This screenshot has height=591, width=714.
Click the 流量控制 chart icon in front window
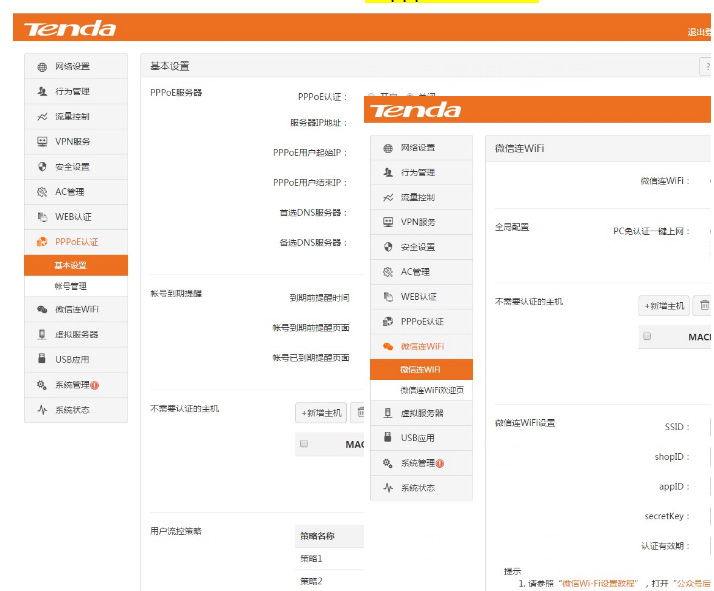(388, 198)
